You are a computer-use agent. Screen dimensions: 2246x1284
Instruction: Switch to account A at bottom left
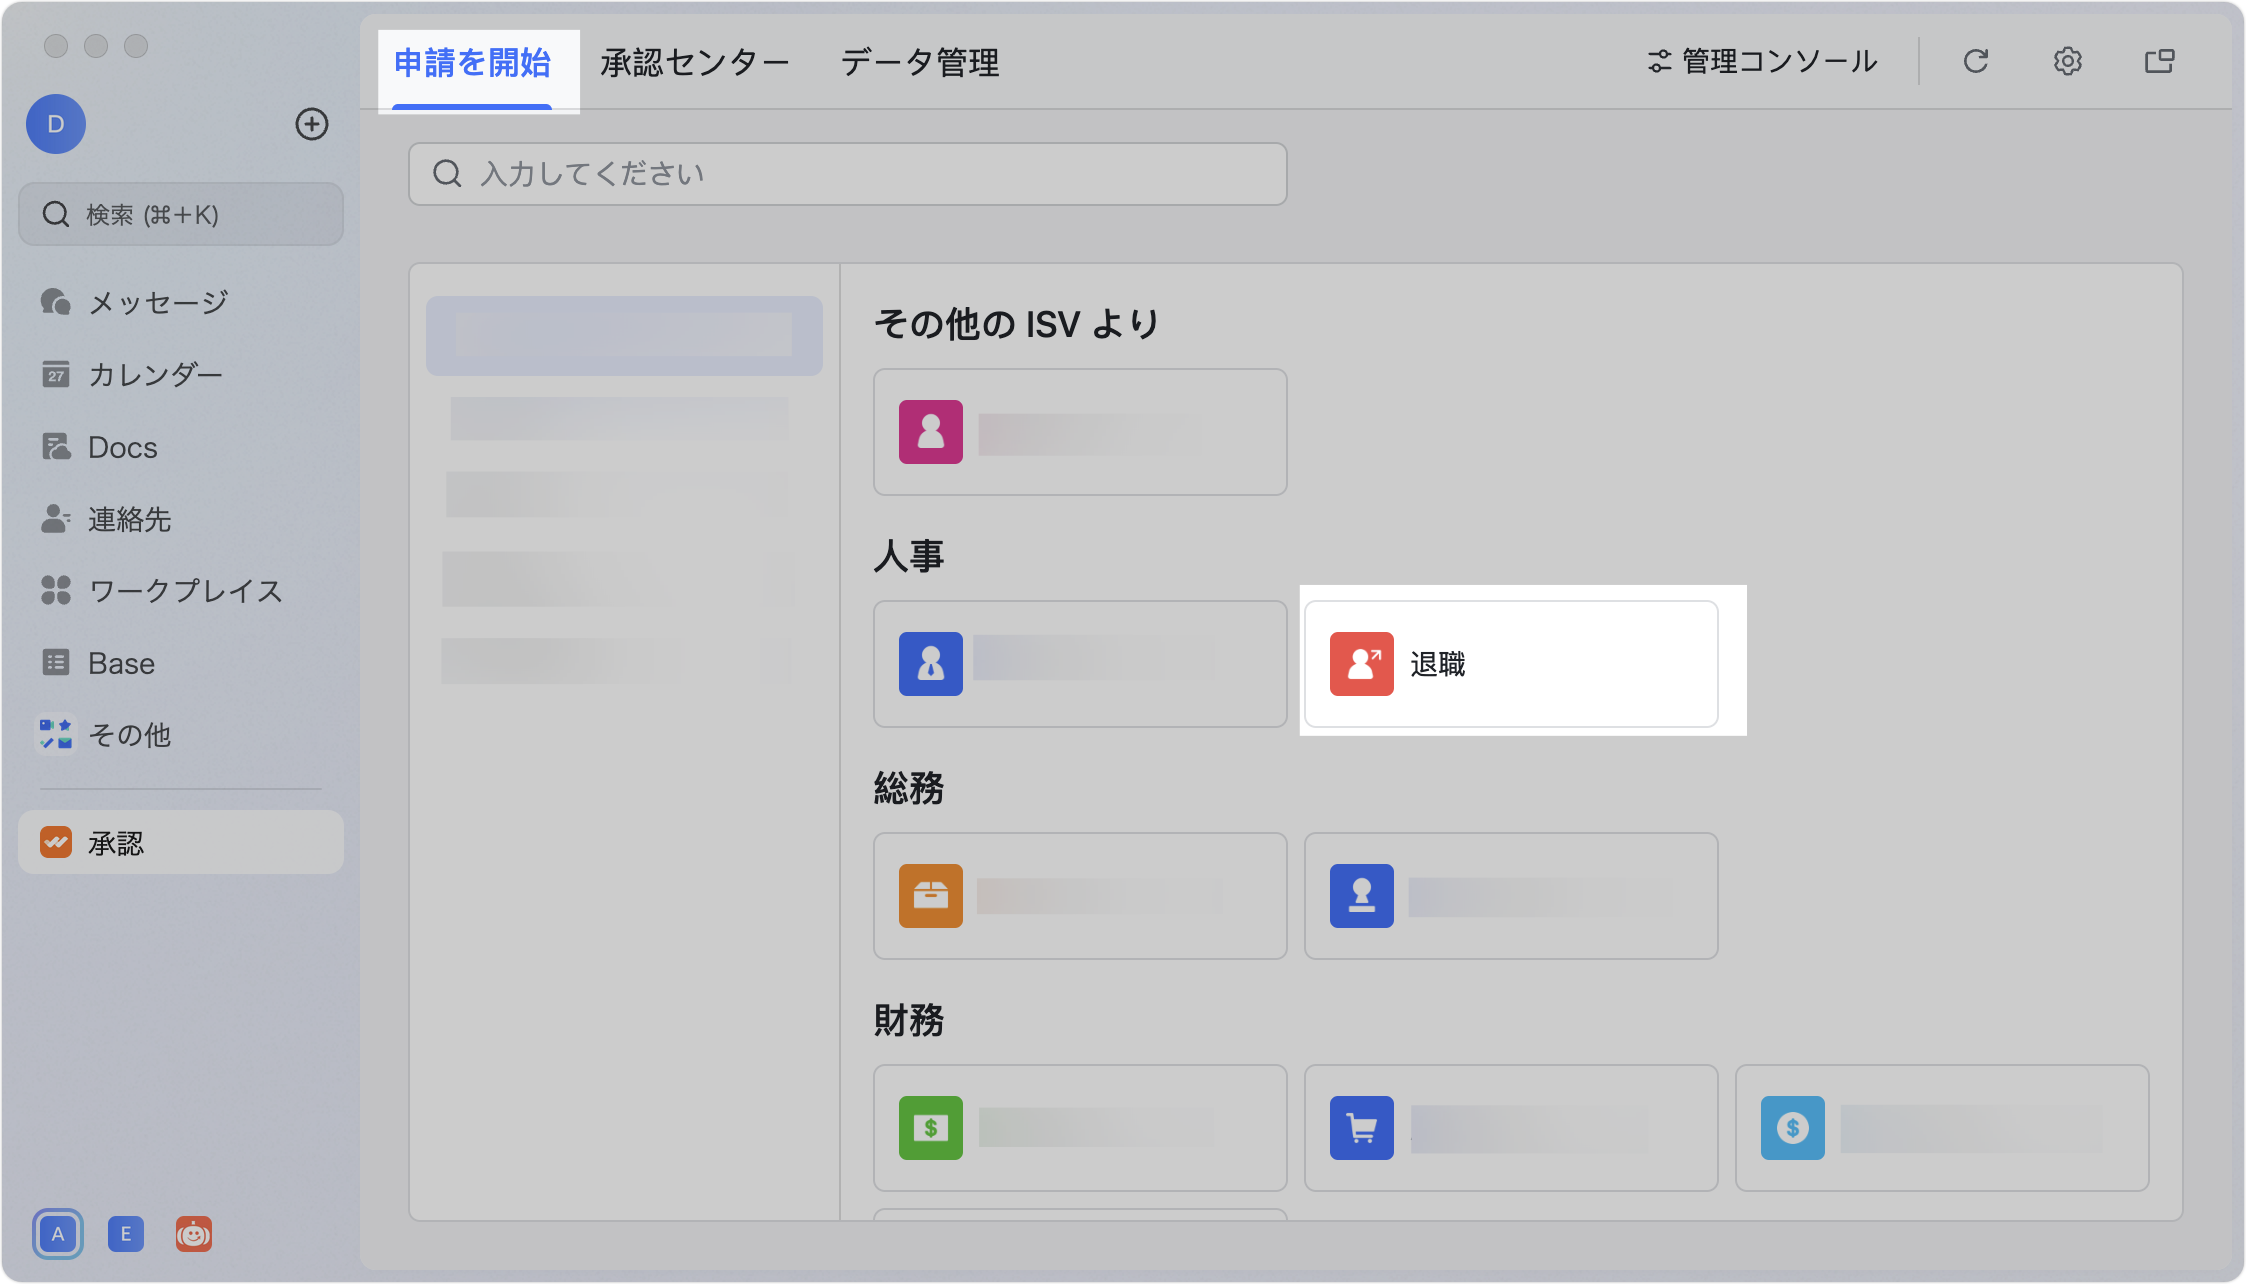click(58, 1234)
